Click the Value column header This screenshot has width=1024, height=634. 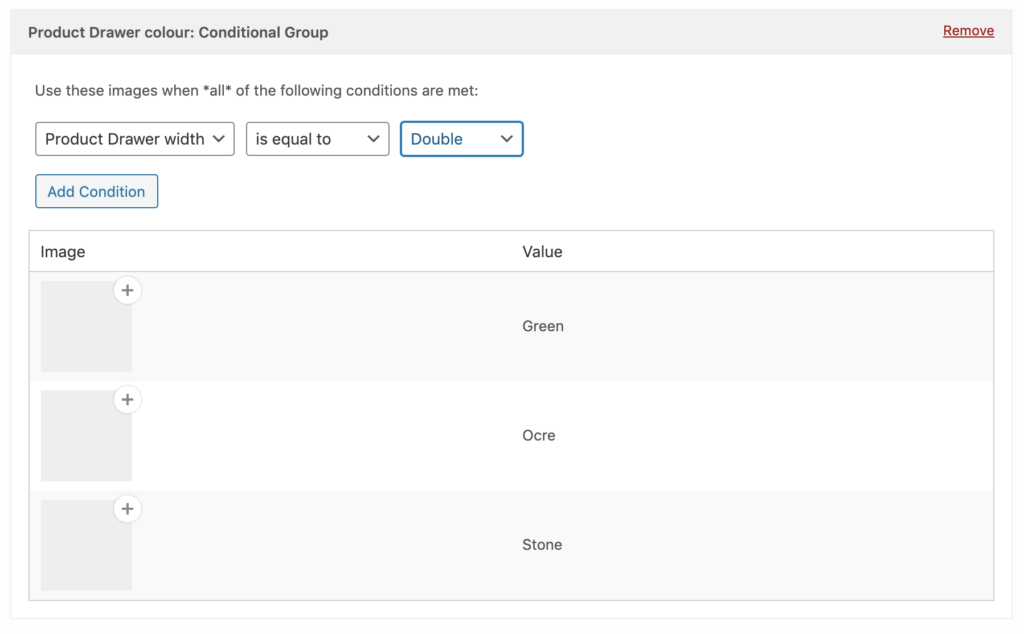point(542,251)
